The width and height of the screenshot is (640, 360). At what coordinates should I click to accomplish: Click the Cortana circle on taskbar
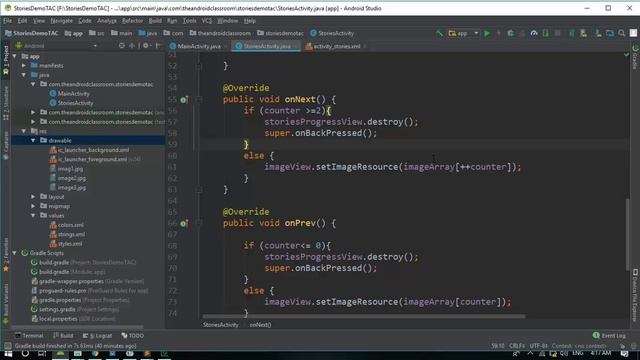25,353
